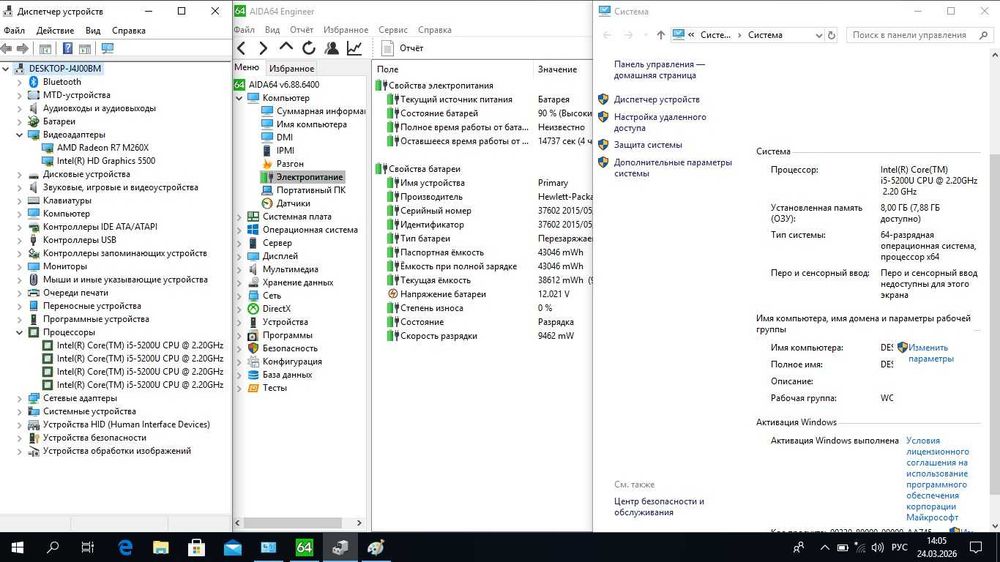Collapse Компьютер node in AIDA64 tree

(x=239, y=98)
